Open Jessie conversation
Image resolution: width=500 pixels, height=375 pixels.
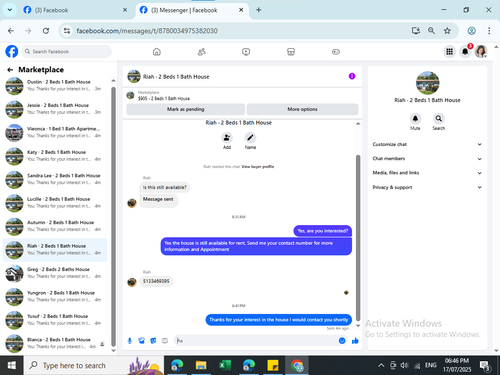(55, 109)
